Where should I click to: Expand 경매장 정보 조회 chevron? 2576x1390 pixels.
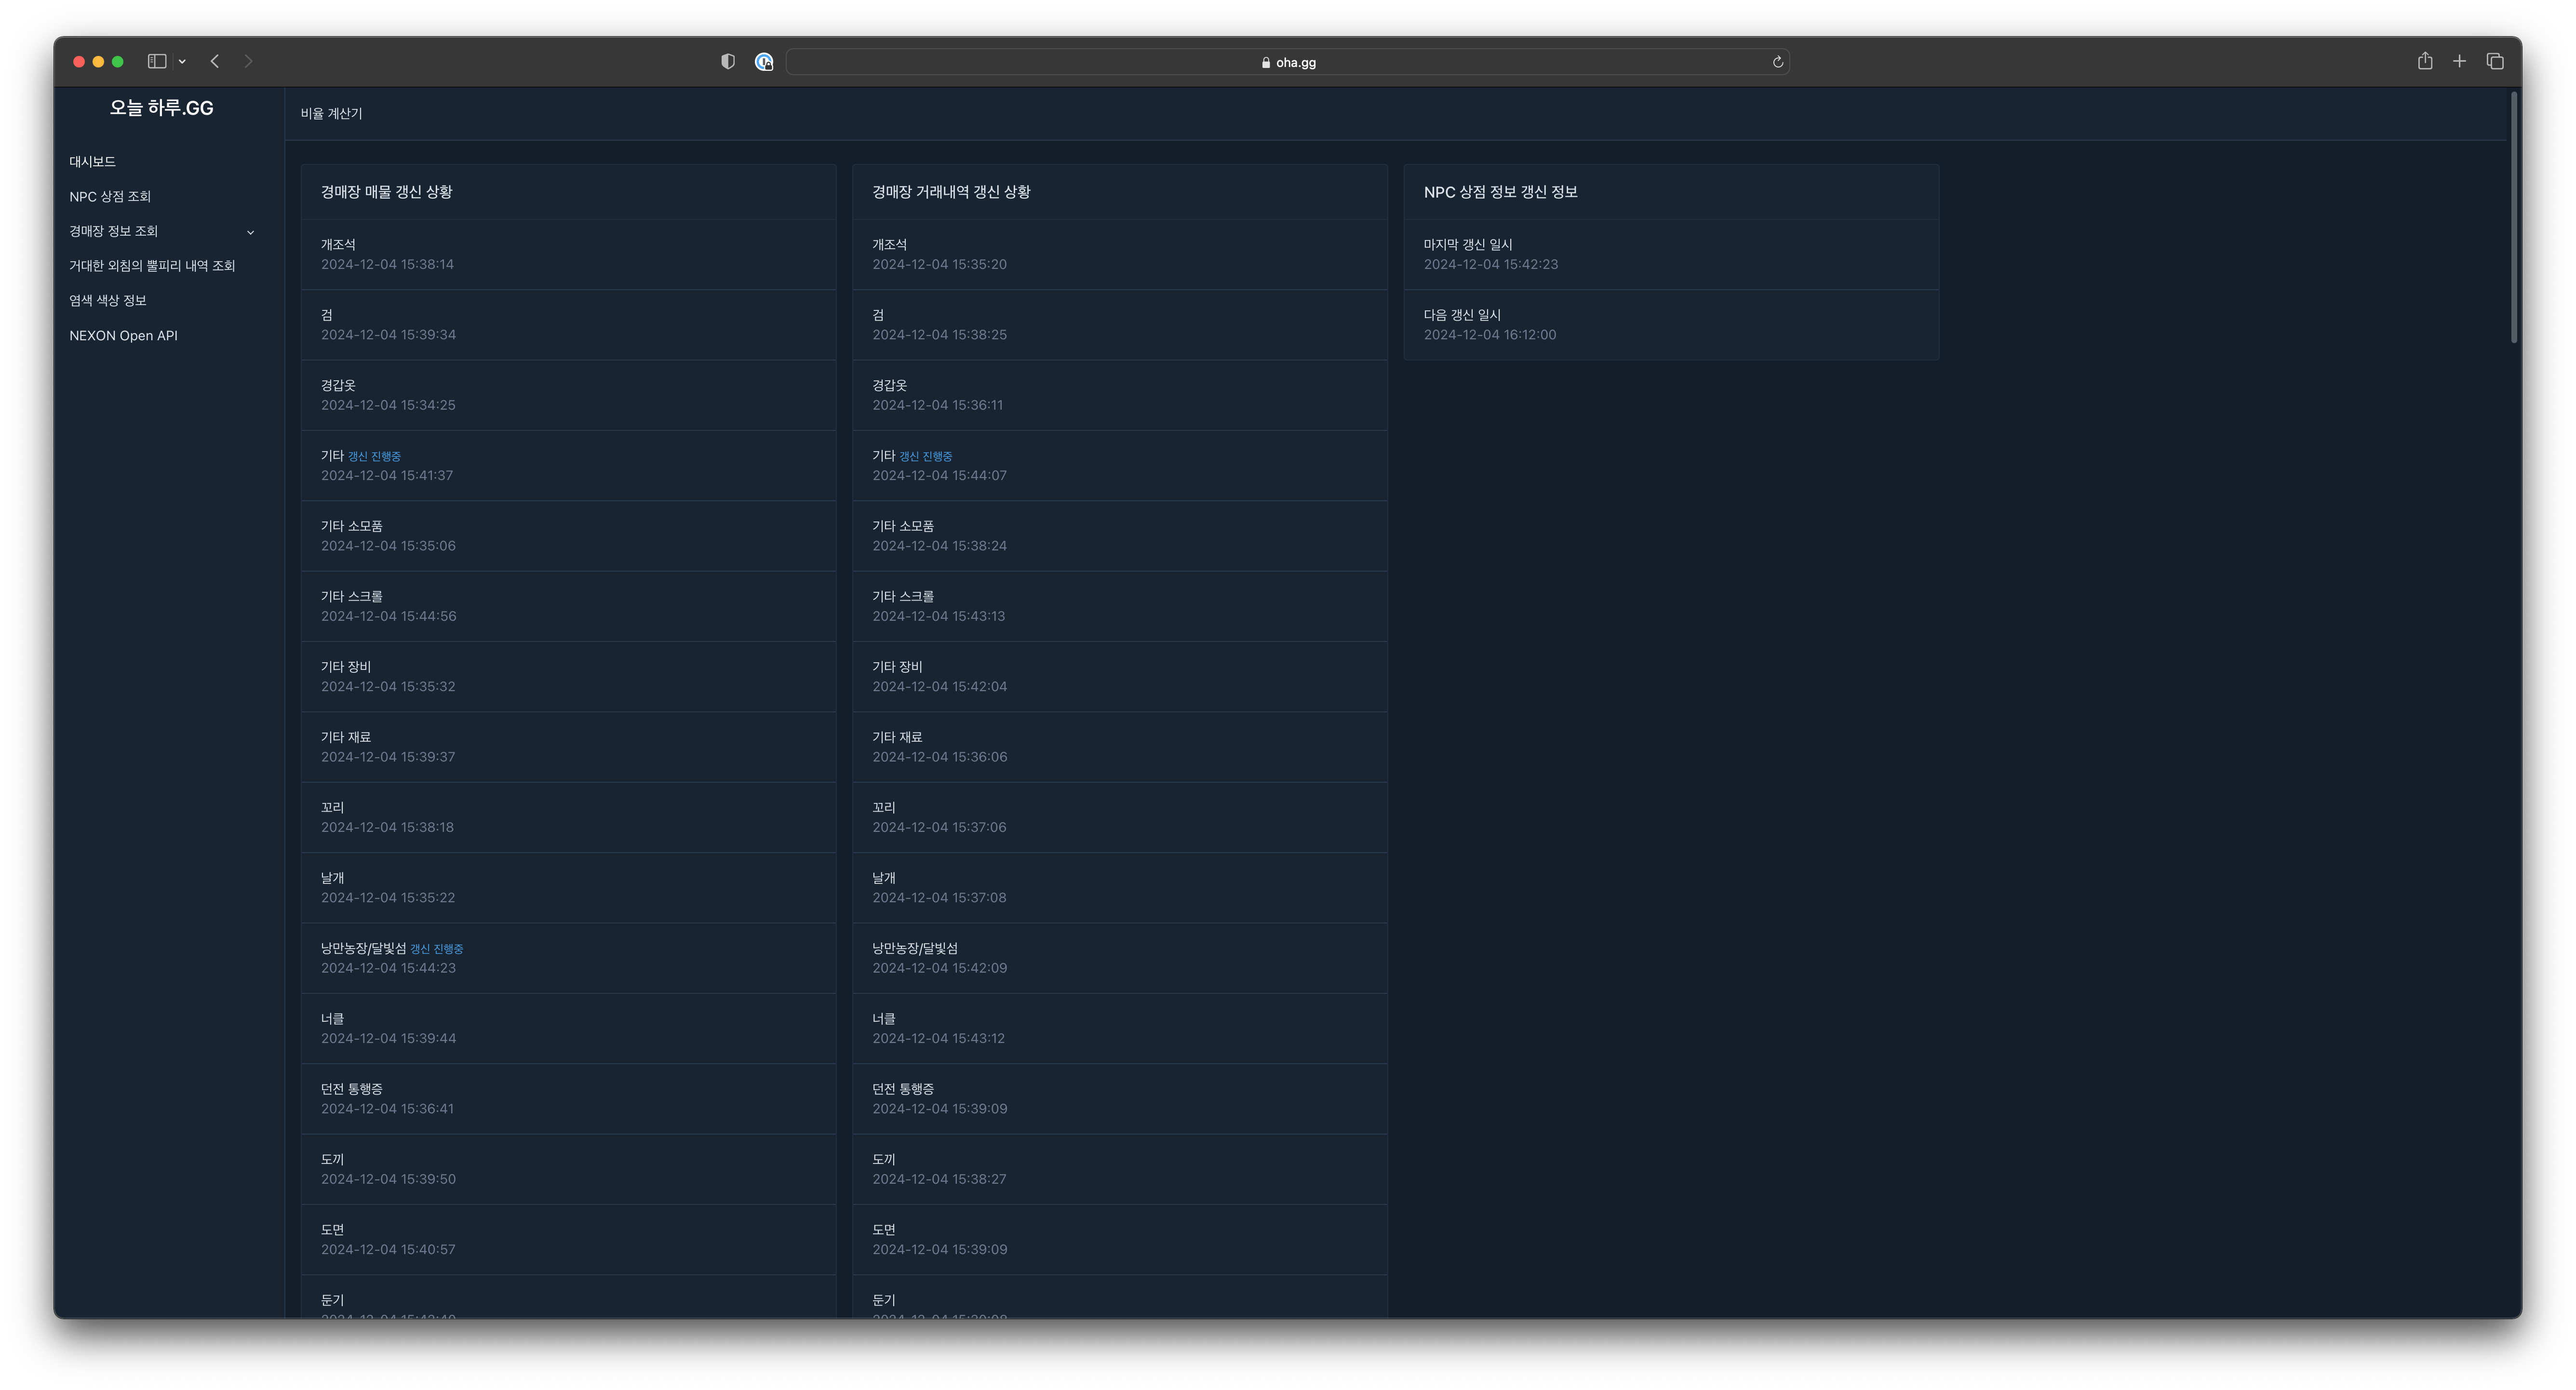(250, 232)
